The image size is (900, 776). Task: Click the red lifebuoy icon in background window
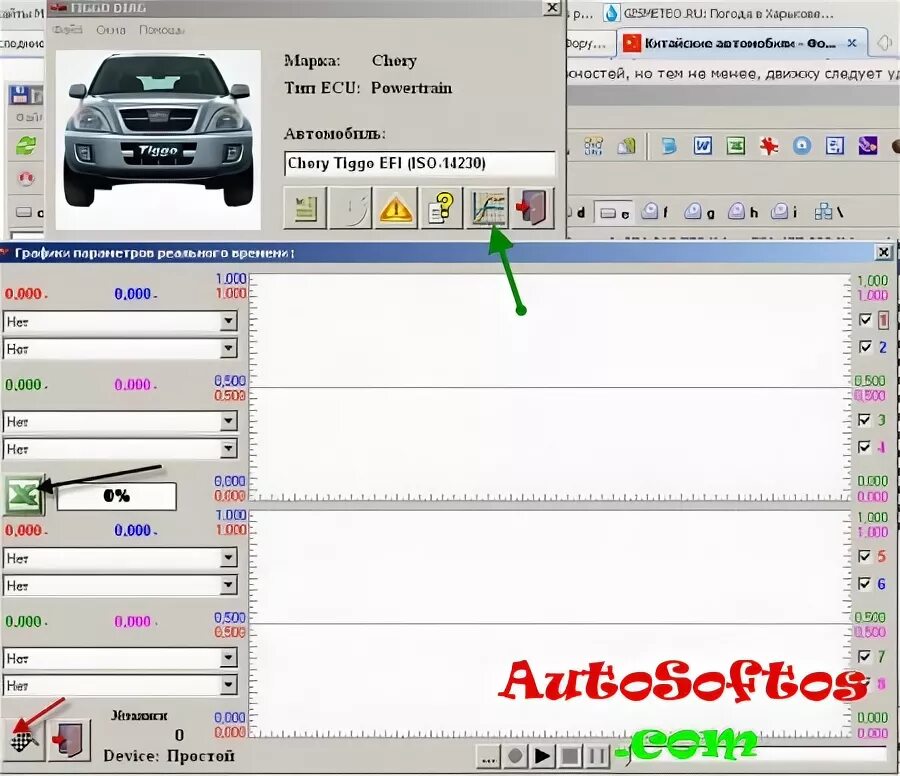[x=26, y=179]
